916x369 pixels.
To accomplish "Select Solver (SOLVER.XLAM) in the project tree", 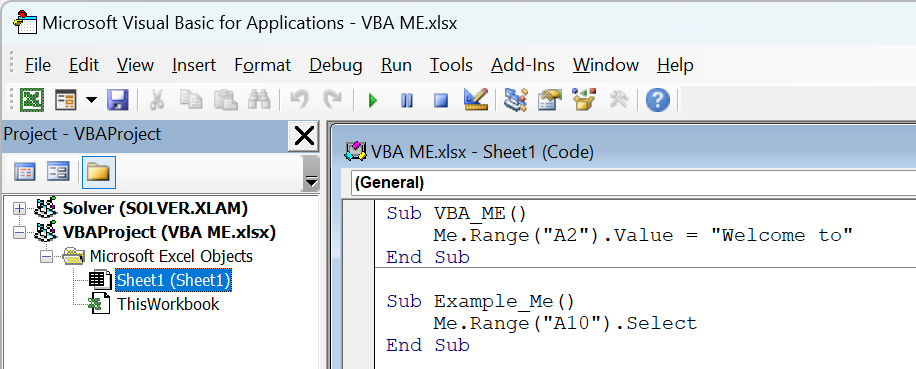I will click(155, 208).
